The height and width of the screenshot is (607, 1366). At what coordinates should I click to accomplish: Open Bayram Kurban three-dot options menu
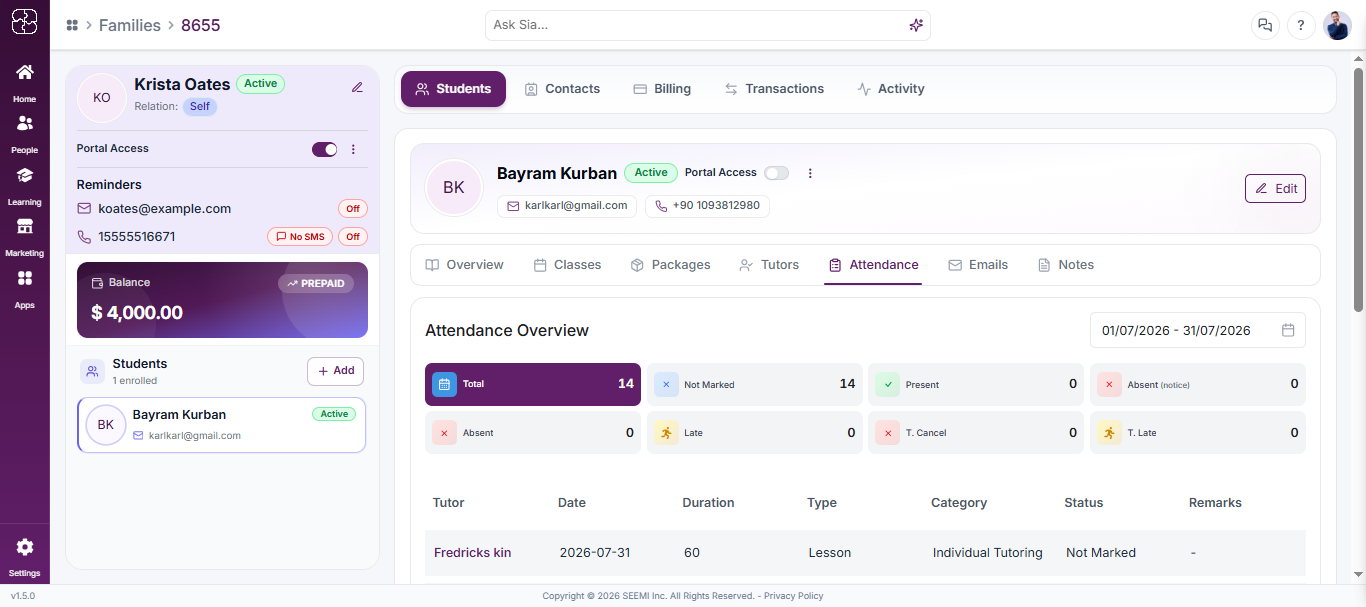coord(810,173)
